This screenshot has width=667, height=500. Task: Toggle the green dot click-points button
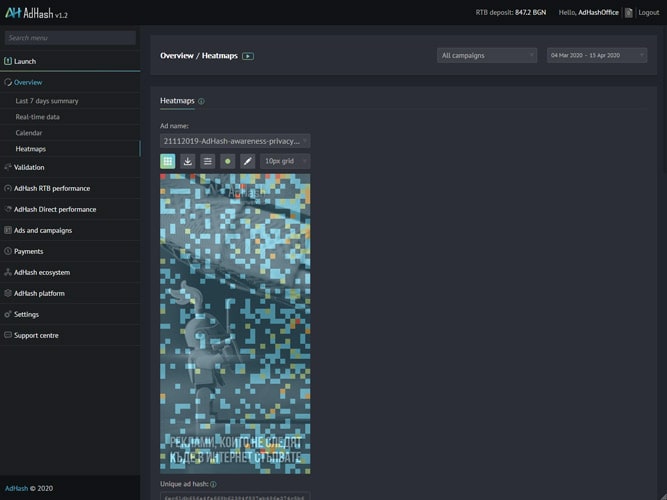pos(227,161)
